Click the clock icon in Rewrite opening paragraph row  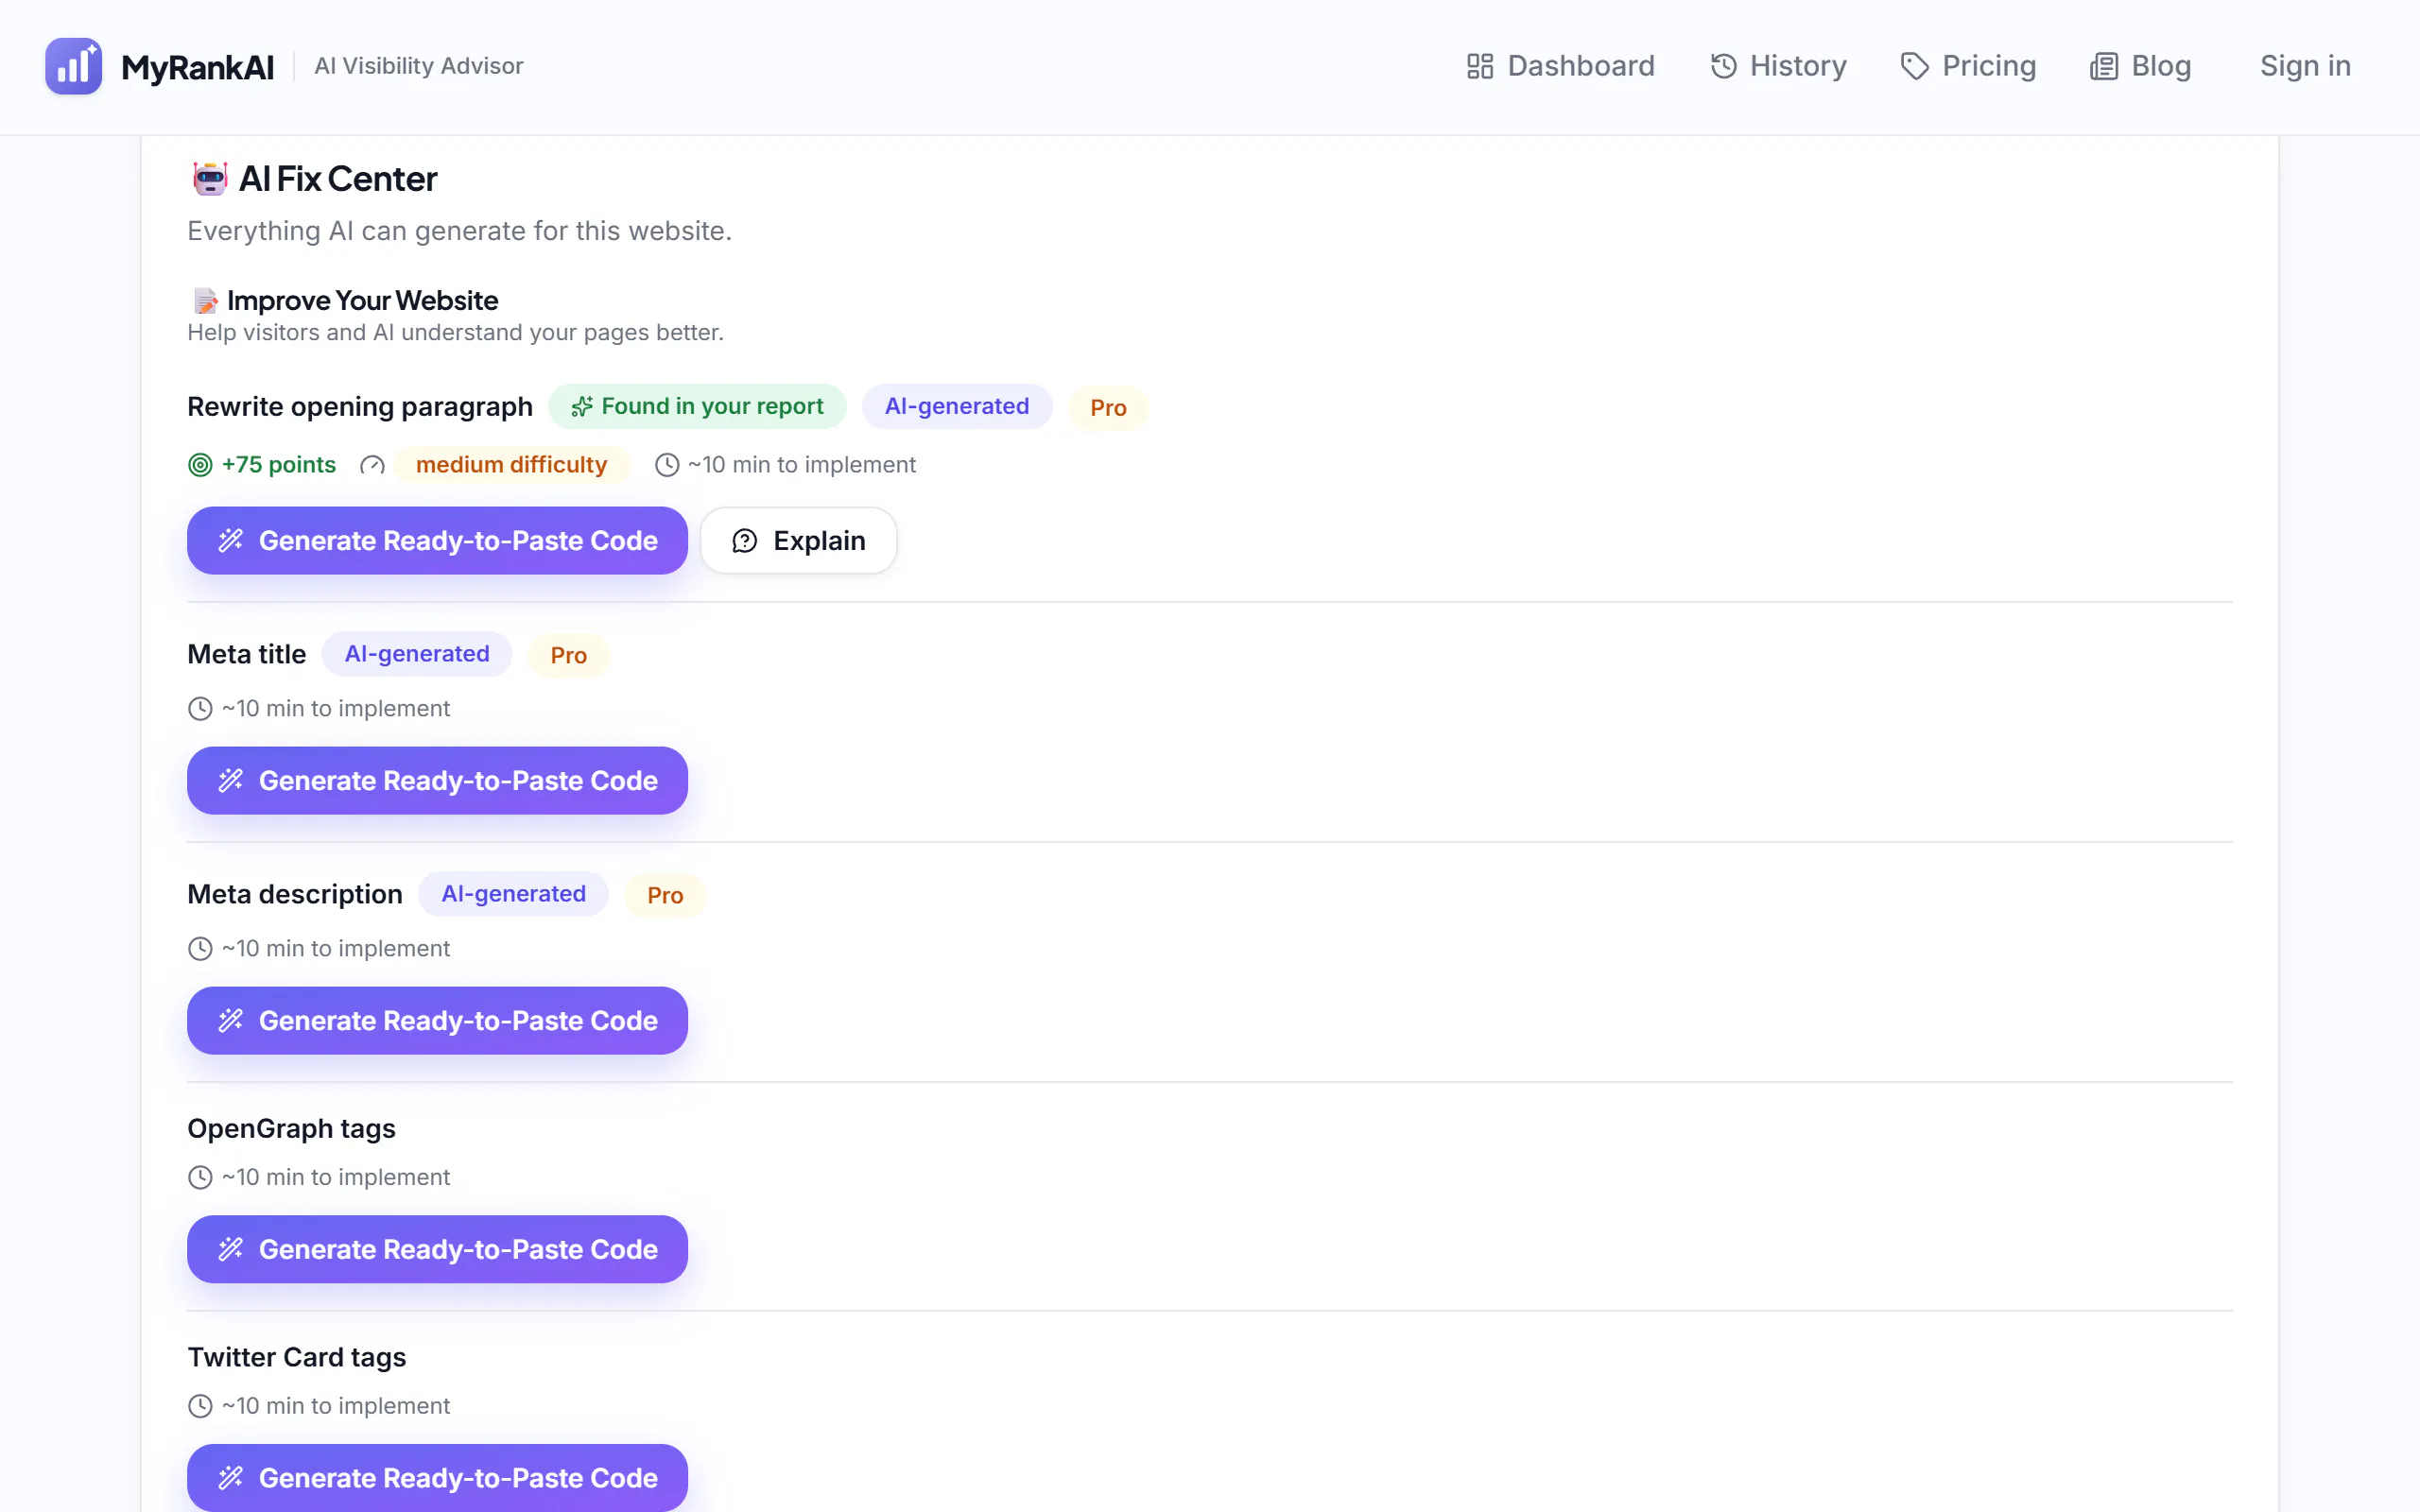point(667,465)
